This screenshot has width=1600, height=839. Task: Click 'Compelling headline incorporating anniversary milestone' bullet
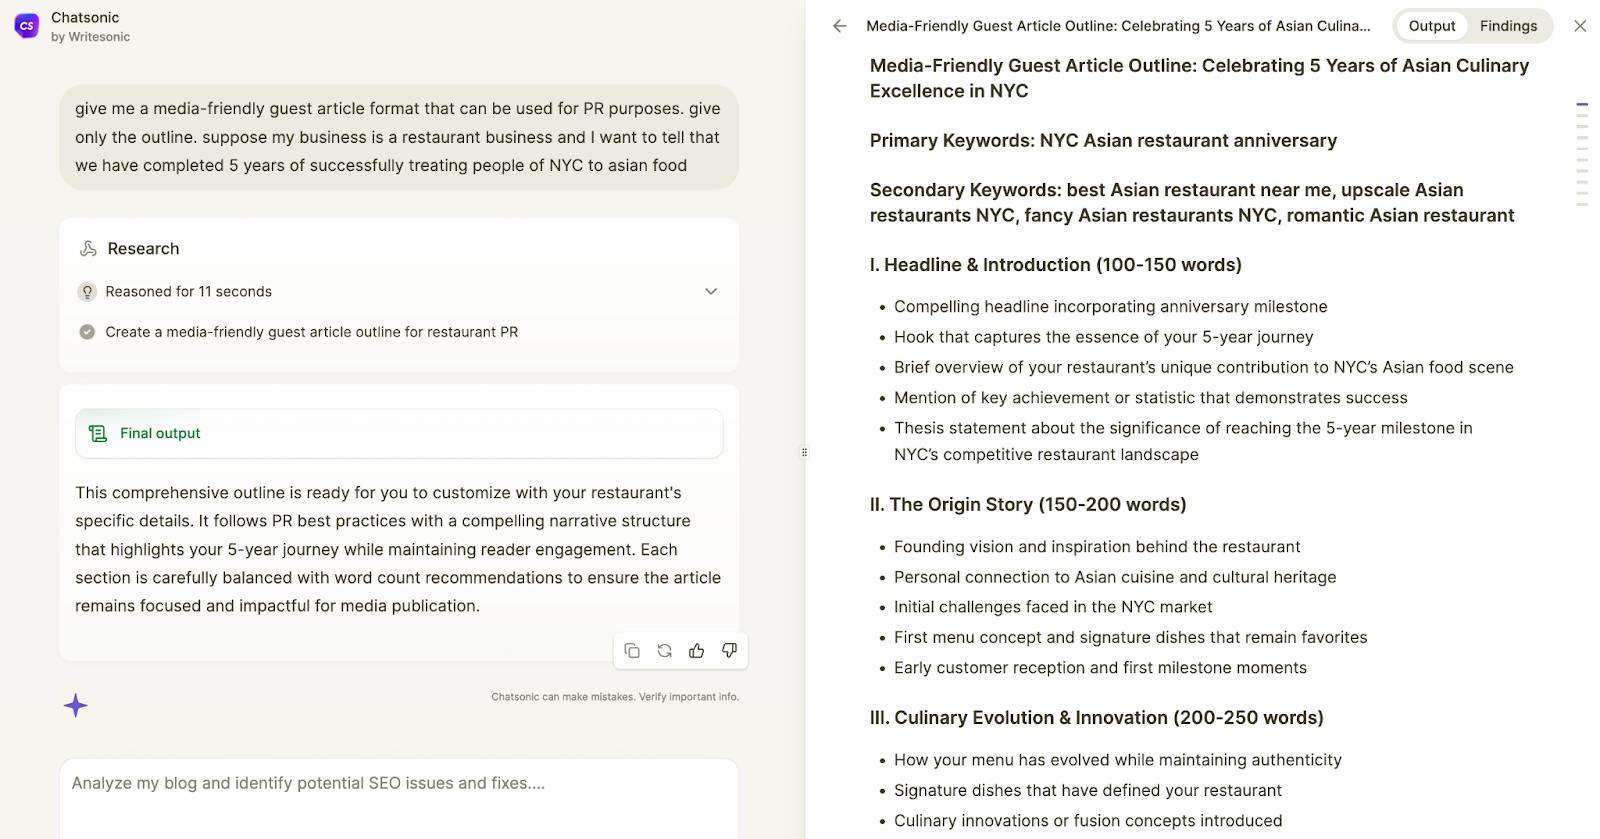pos(1110,307)
